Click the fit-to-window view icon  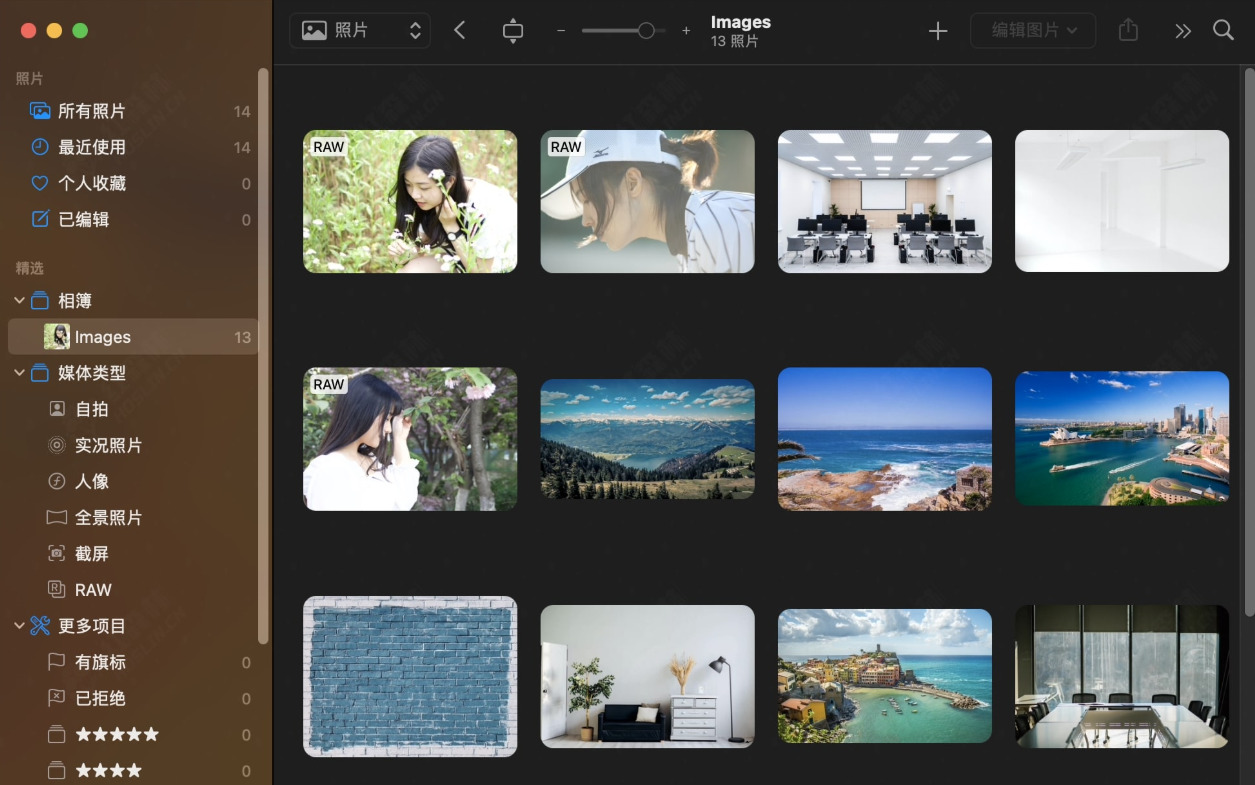click(x=513, y=30)
